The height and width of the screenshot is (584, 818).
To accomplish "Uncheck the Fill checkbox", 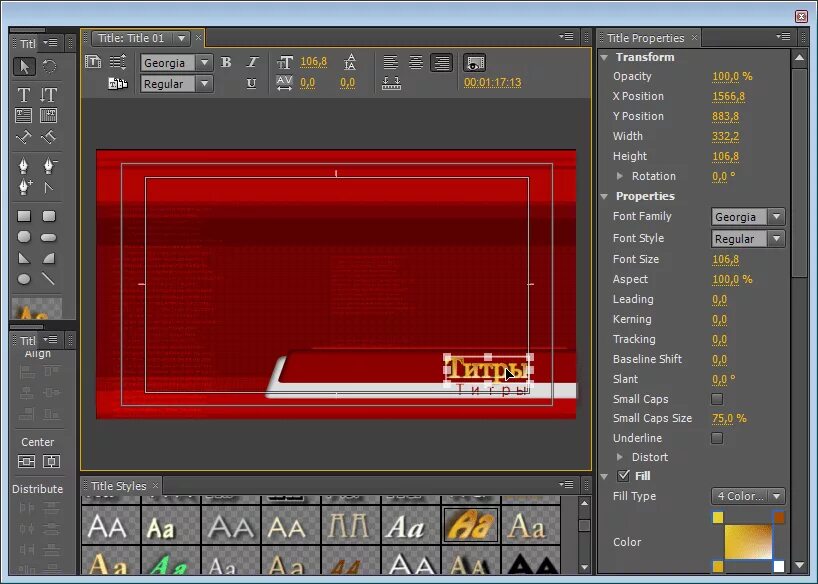I will tap(623, 475).
